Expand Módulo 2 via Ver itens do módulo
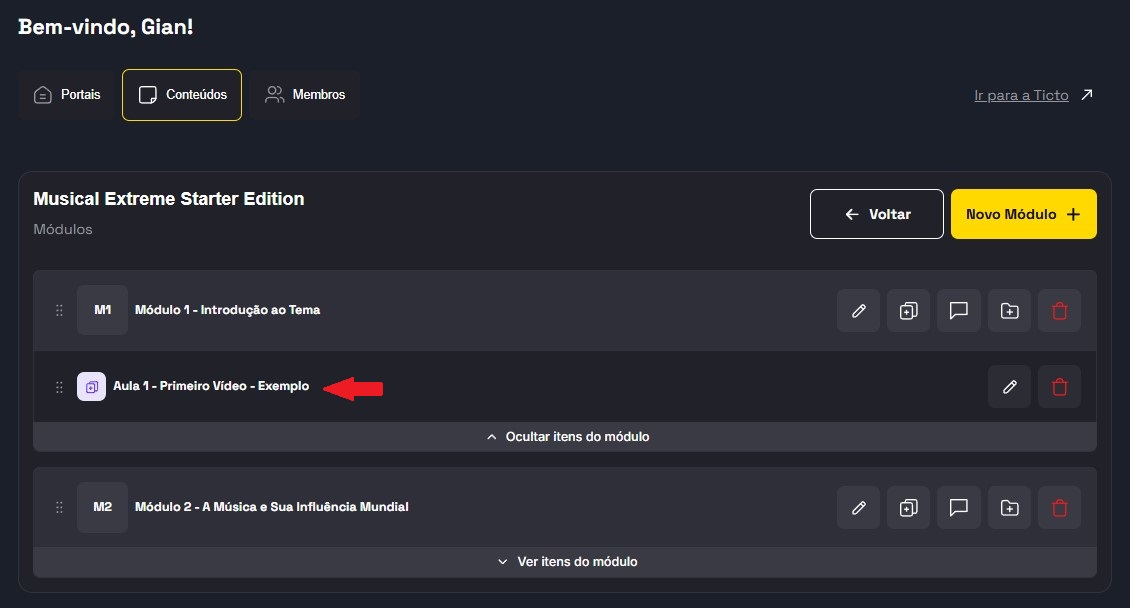This screenshot has height=608, width=1130. (567, 562)
